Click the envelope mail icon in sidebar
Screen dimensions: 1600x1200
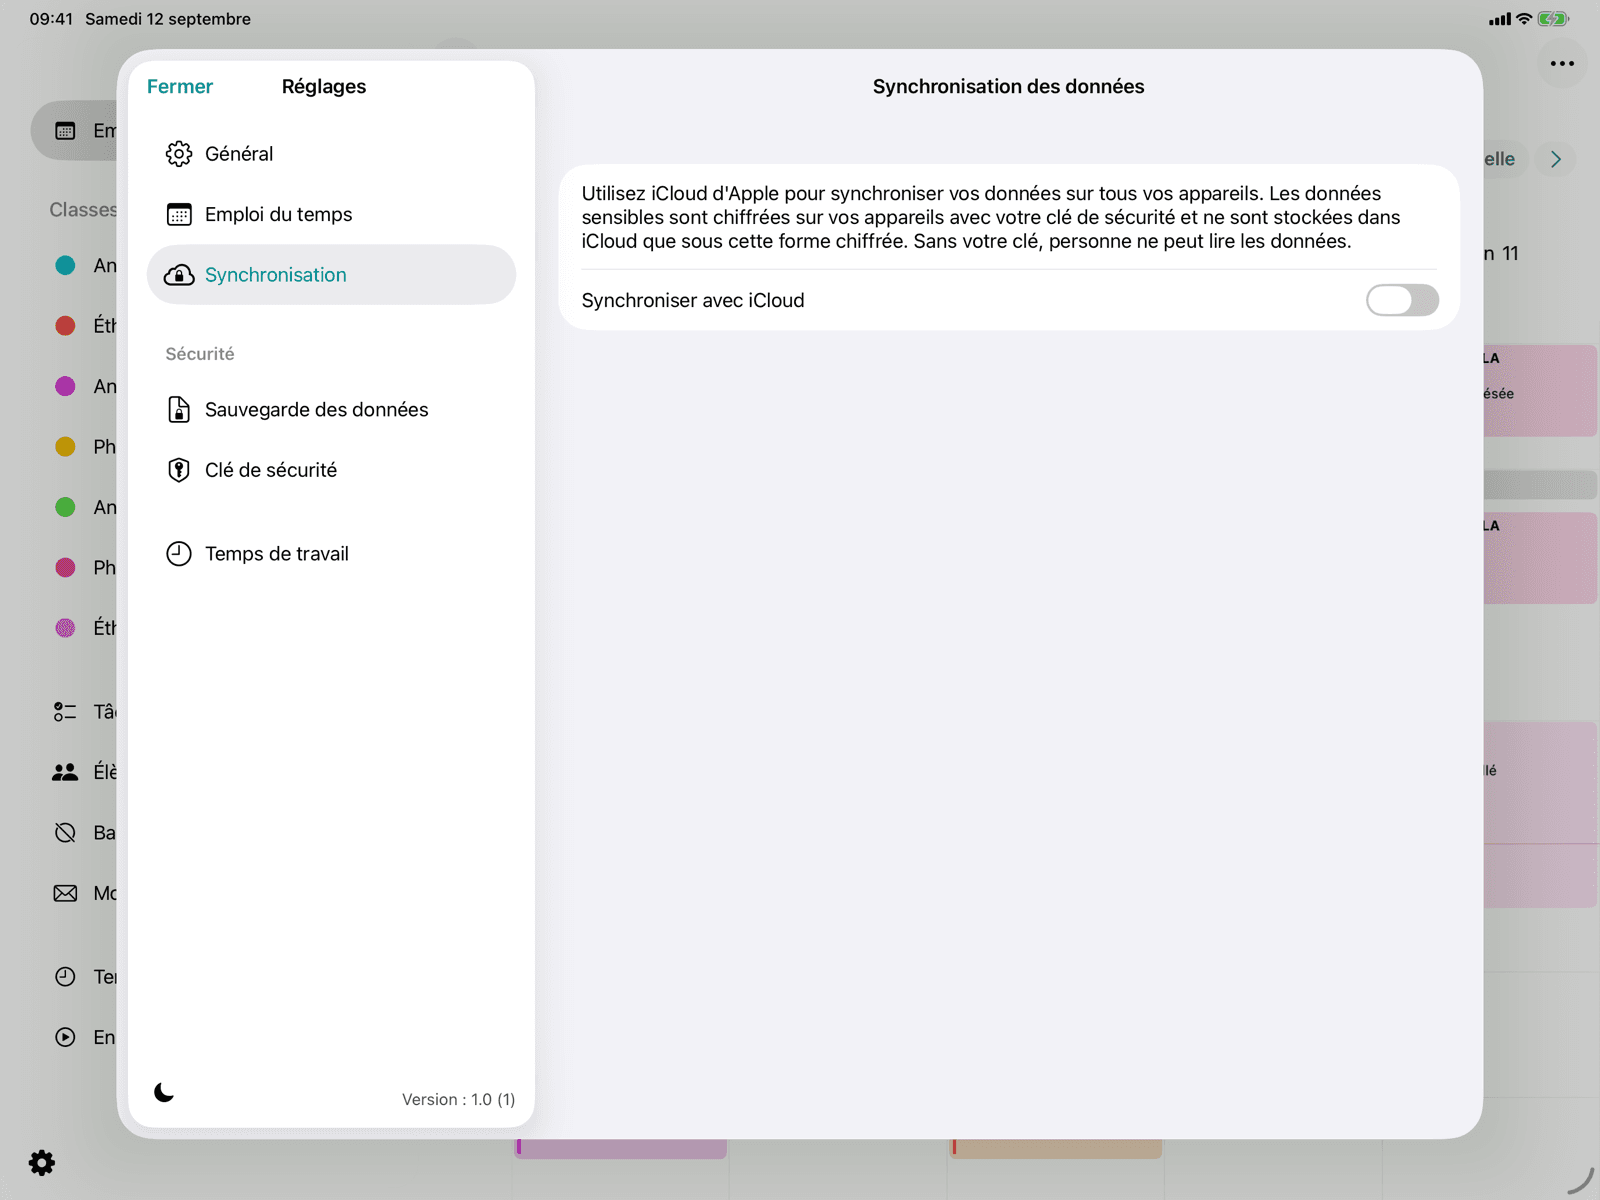(x=65, y=893)
